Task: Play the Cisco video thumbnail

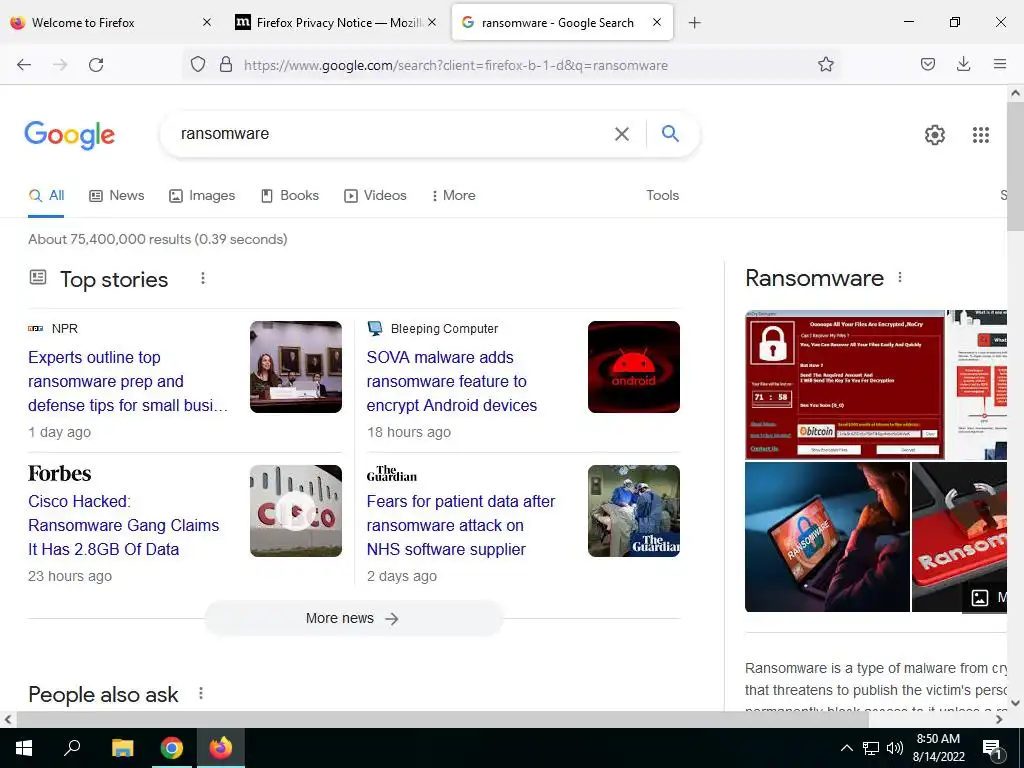Action: pos(296,511)
